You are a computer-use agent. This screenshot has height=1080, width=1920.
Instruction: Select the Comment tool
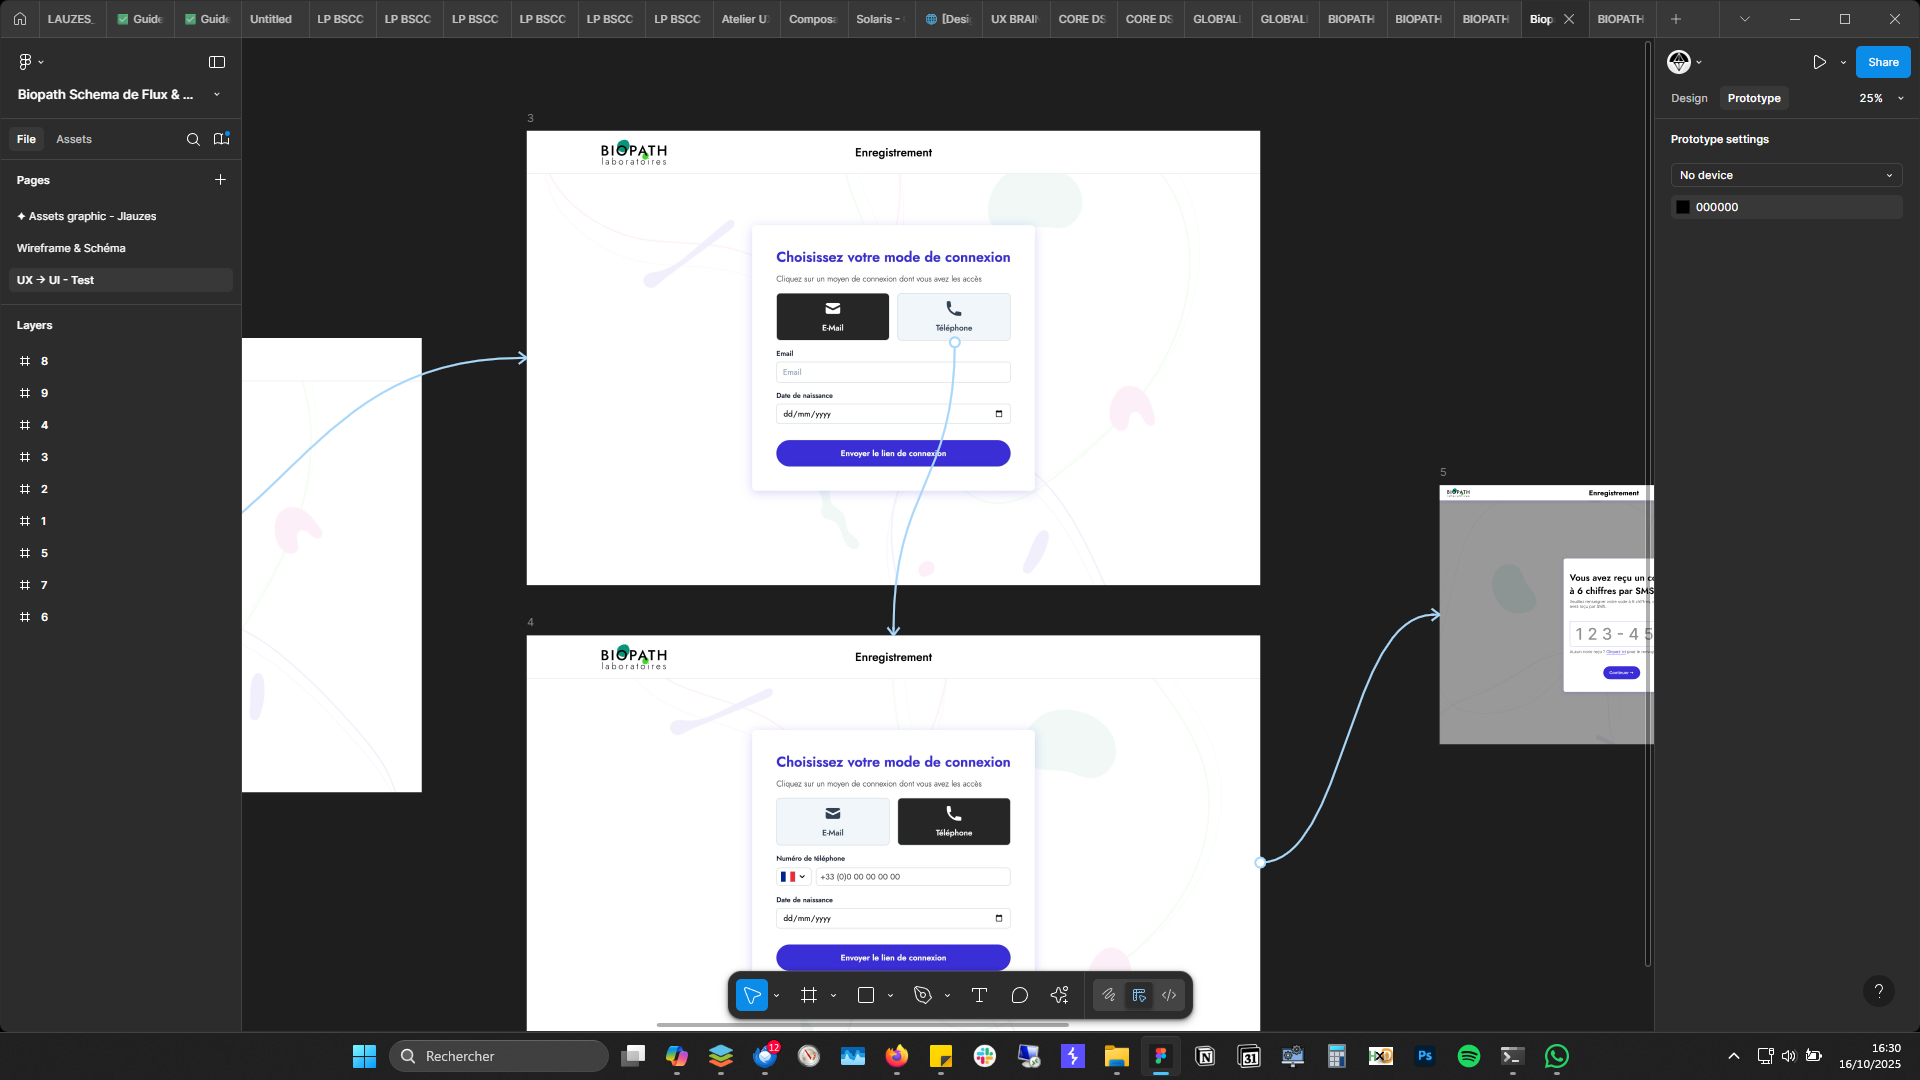[x=1019, y=995]
